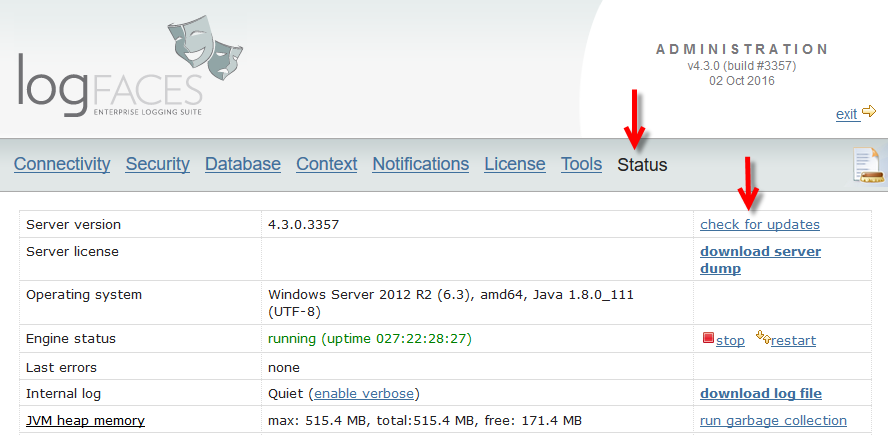Click the ADMINISTRATION heading
Viewport: 888px width, 436px height.
(x=742, y=49)
